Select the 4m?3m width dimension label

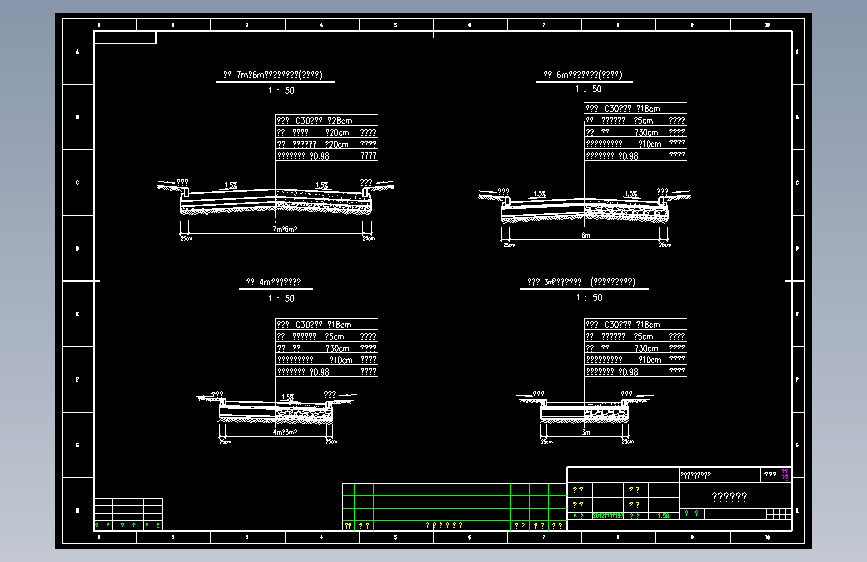click(285, 432)
